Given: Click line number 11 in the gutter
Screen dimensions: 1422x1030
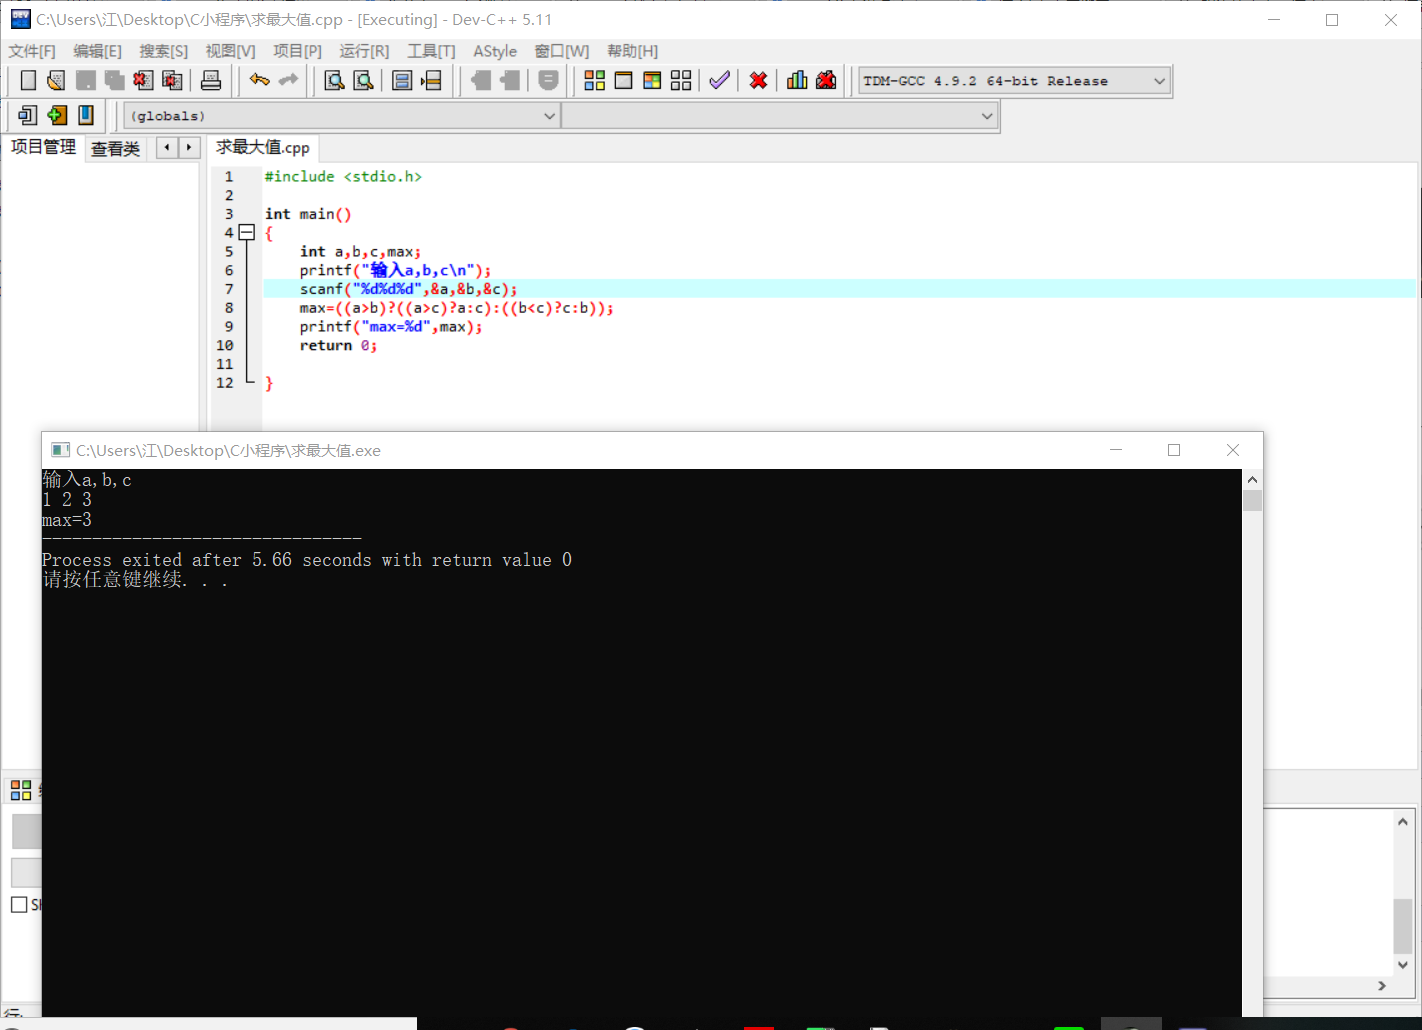Looking at the screenshot, I should click(x=225, y=364).
